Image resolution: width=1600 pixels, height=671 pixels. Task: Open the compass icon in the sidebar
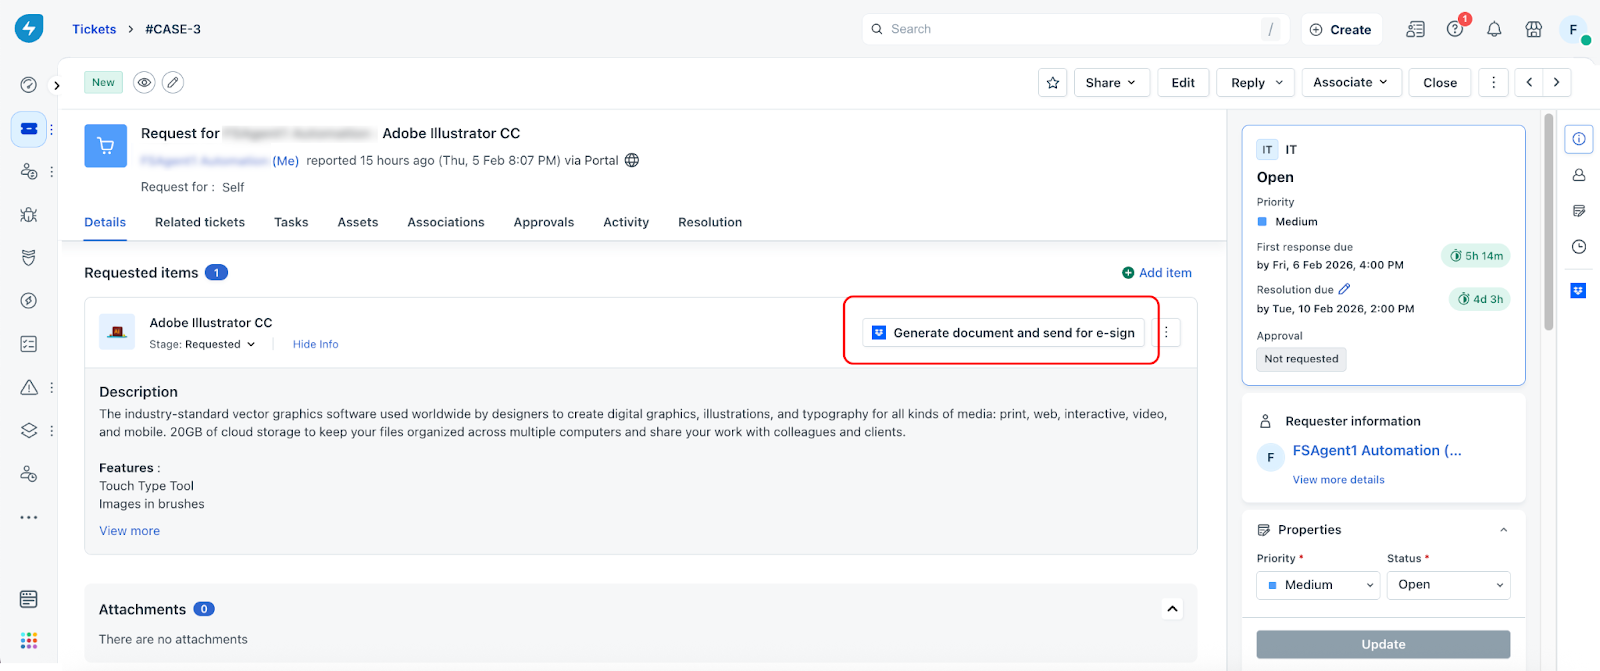coord(29,301)
